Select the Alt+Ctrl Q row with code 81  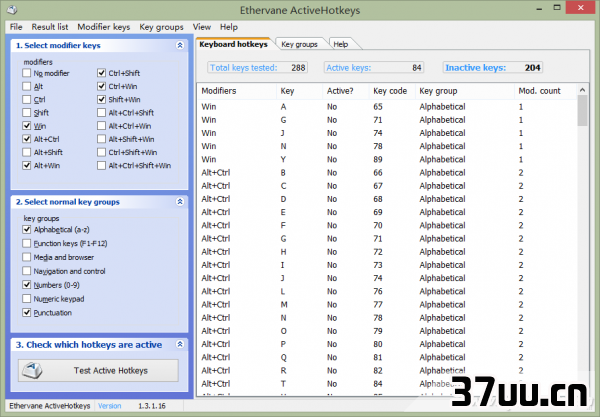coord(387,357)
